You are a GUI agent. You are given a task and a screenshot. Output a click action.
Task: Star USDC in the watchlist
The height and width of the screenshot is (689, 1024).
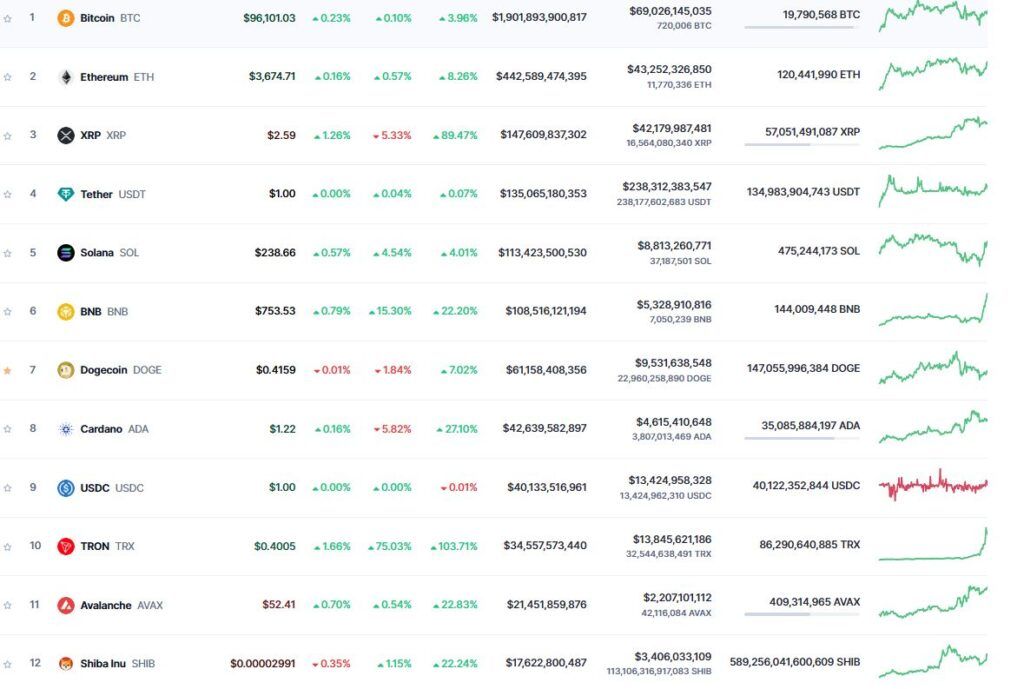point(8,488)
